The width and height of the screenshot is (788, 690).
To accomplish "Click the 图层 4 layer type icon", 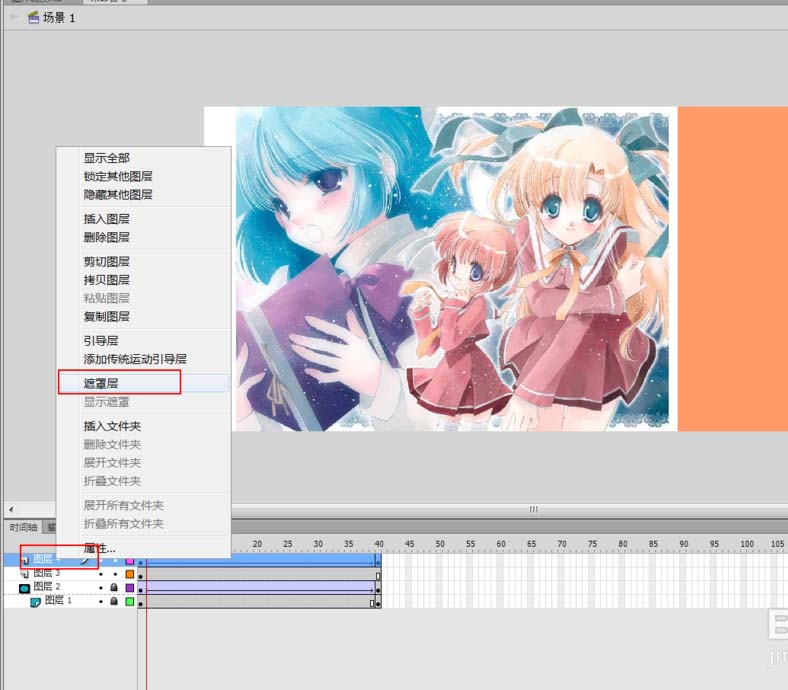I will tap(25, 560).
